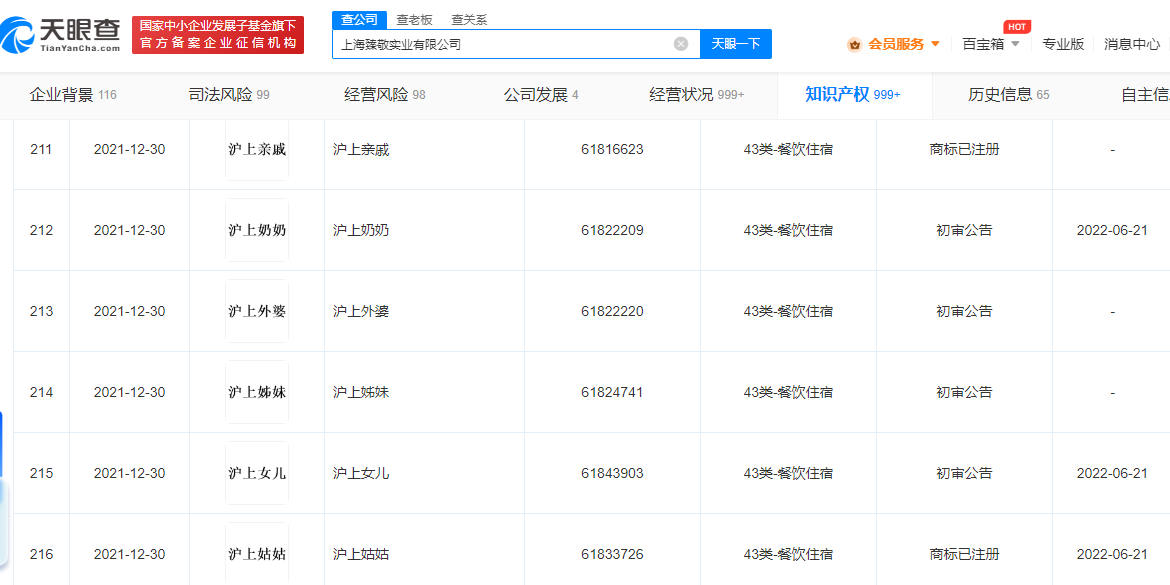Click trademark name text 沪上女儿

coord(361,473)
